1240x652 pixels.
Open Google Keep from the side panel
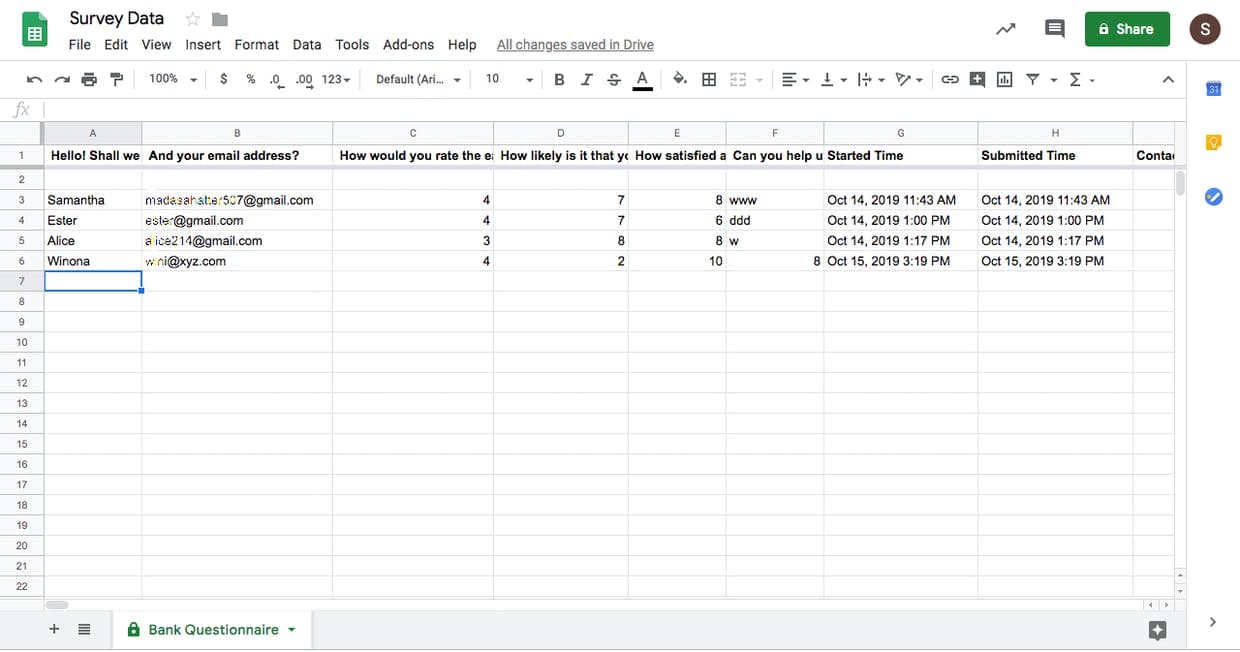(x=1212, y=142)
